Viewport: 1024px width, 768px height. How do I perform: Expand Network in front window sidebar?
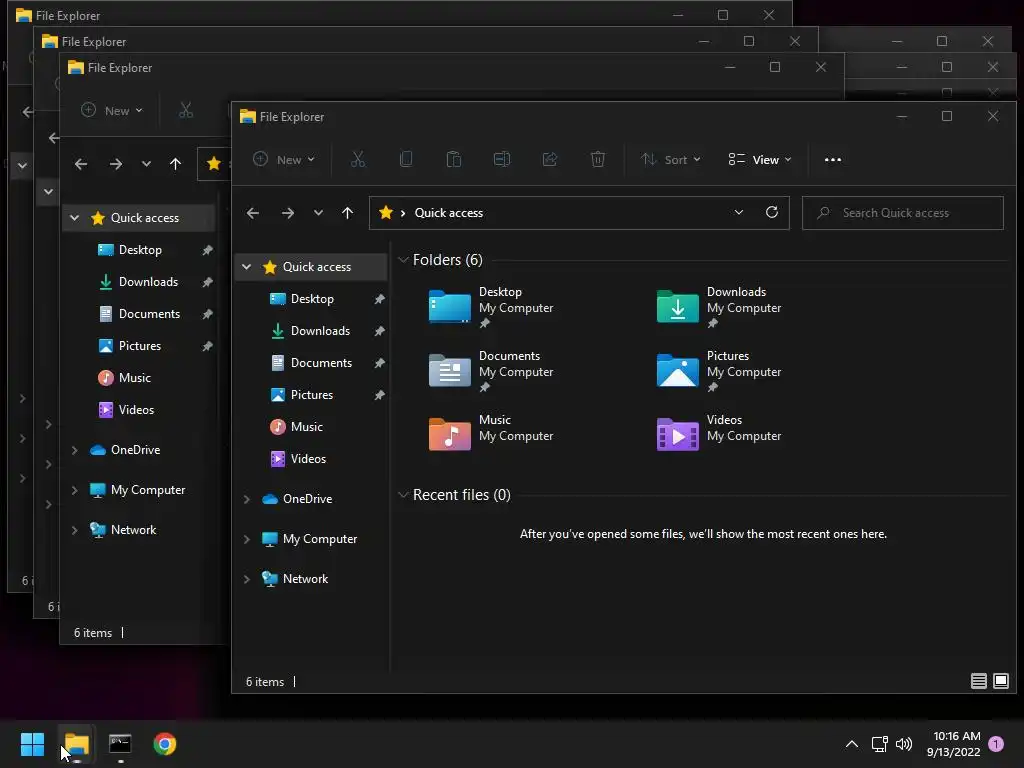[246, 579]
